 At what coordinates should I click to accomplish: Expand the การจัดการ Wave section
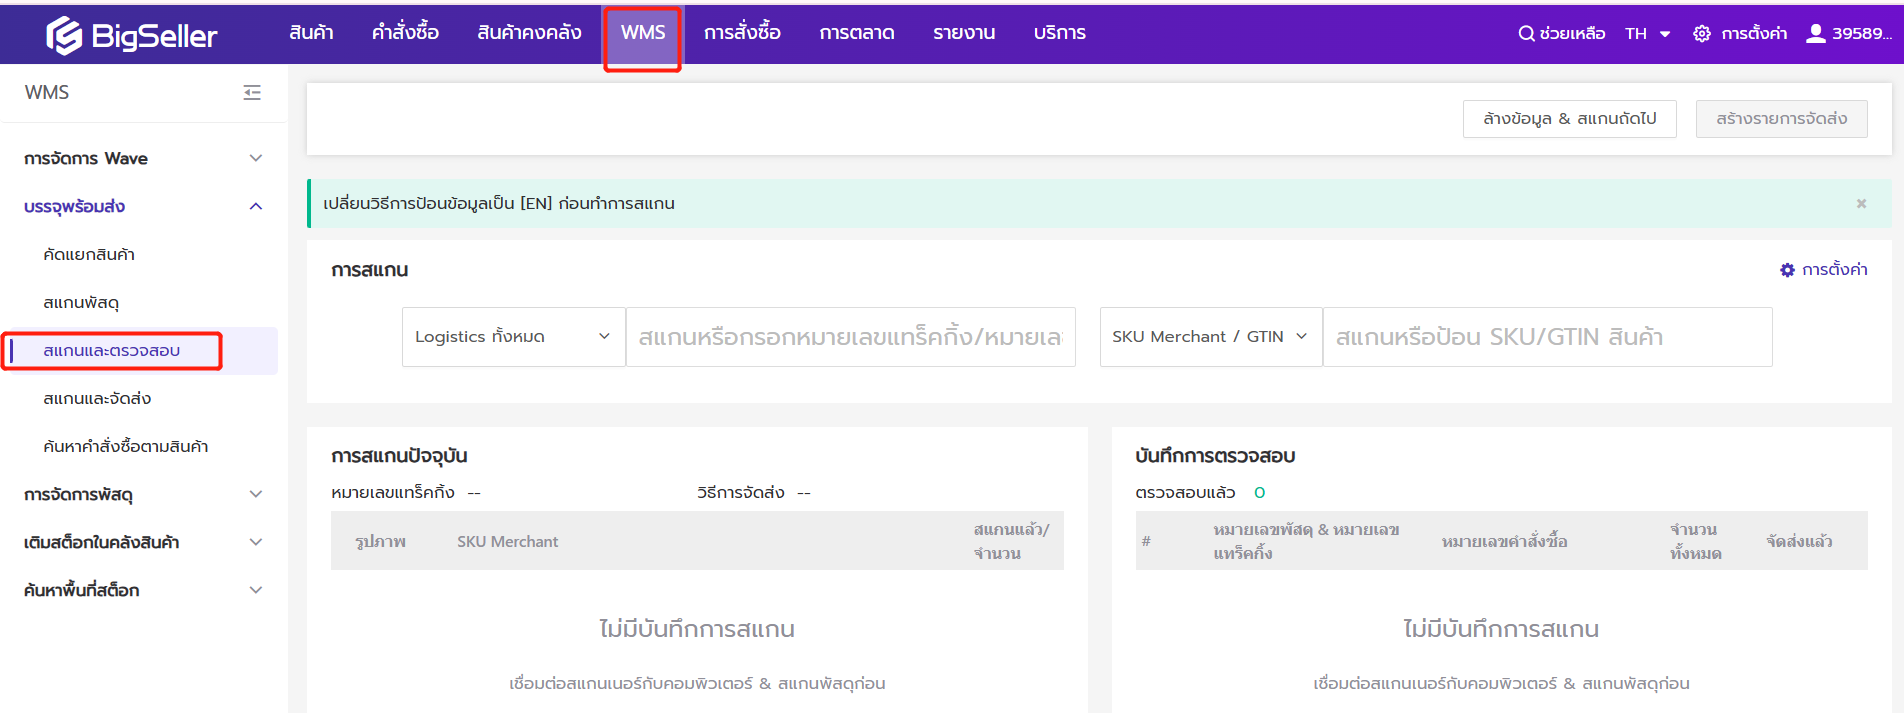[x=256, y=158]
